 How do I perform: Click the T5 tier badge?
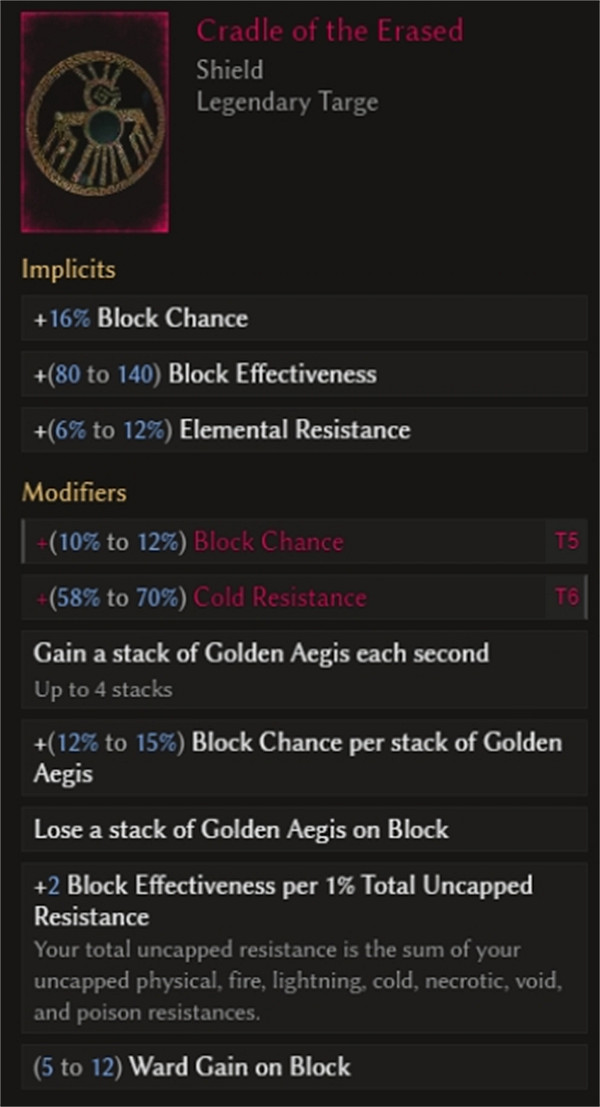point(566,542)
